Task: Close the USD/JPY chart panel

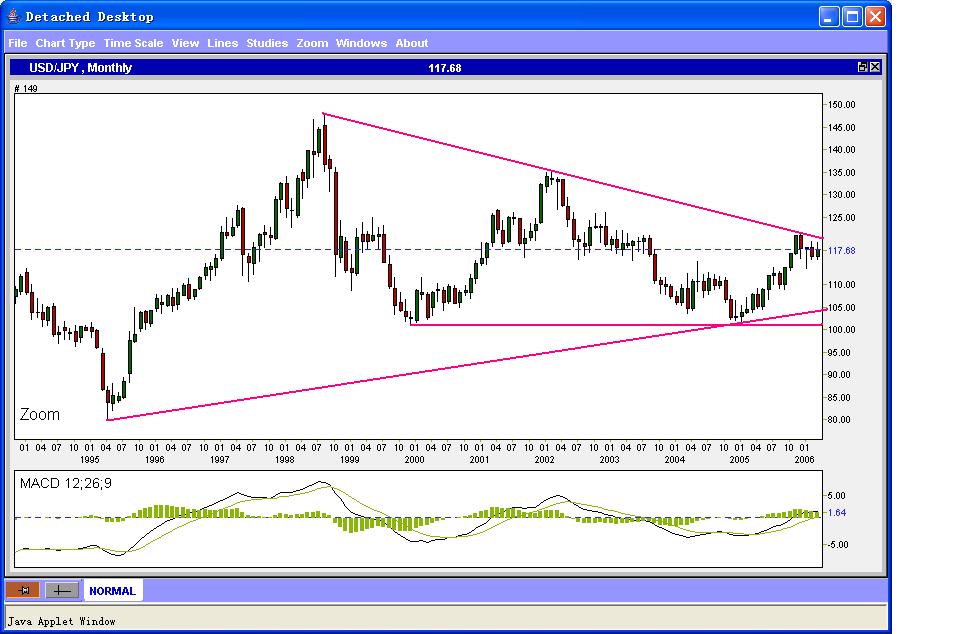Action: (x=876, y=67)
